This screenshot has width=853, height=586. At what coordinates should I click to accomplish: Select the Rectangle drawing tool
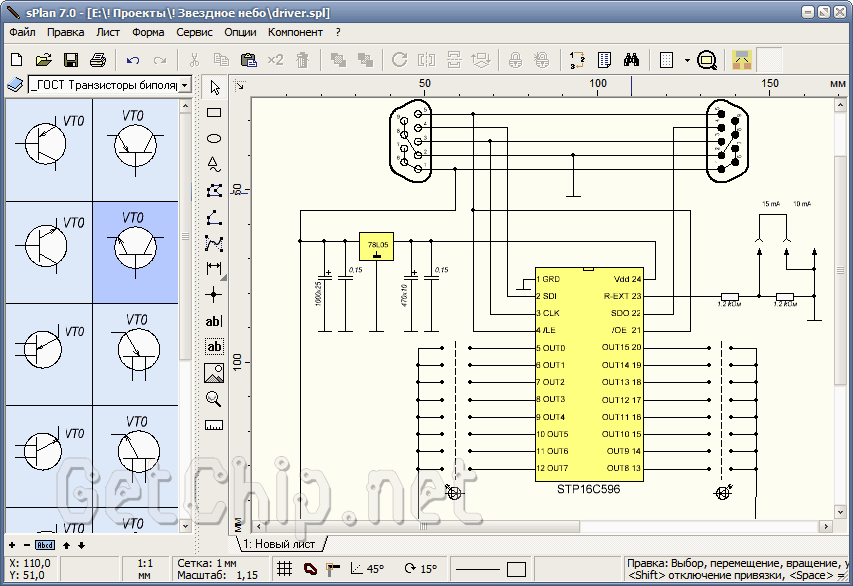click(213, 113)
